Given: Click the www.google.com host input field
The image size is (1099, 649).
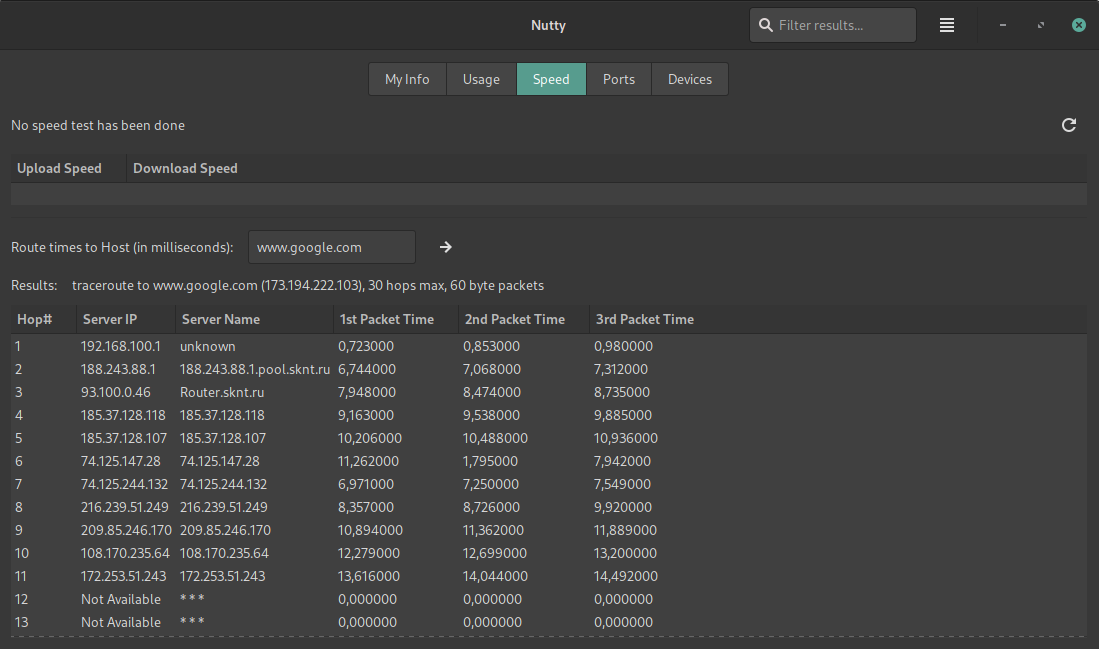Looking at the screenshot, I should click(331, 247).
